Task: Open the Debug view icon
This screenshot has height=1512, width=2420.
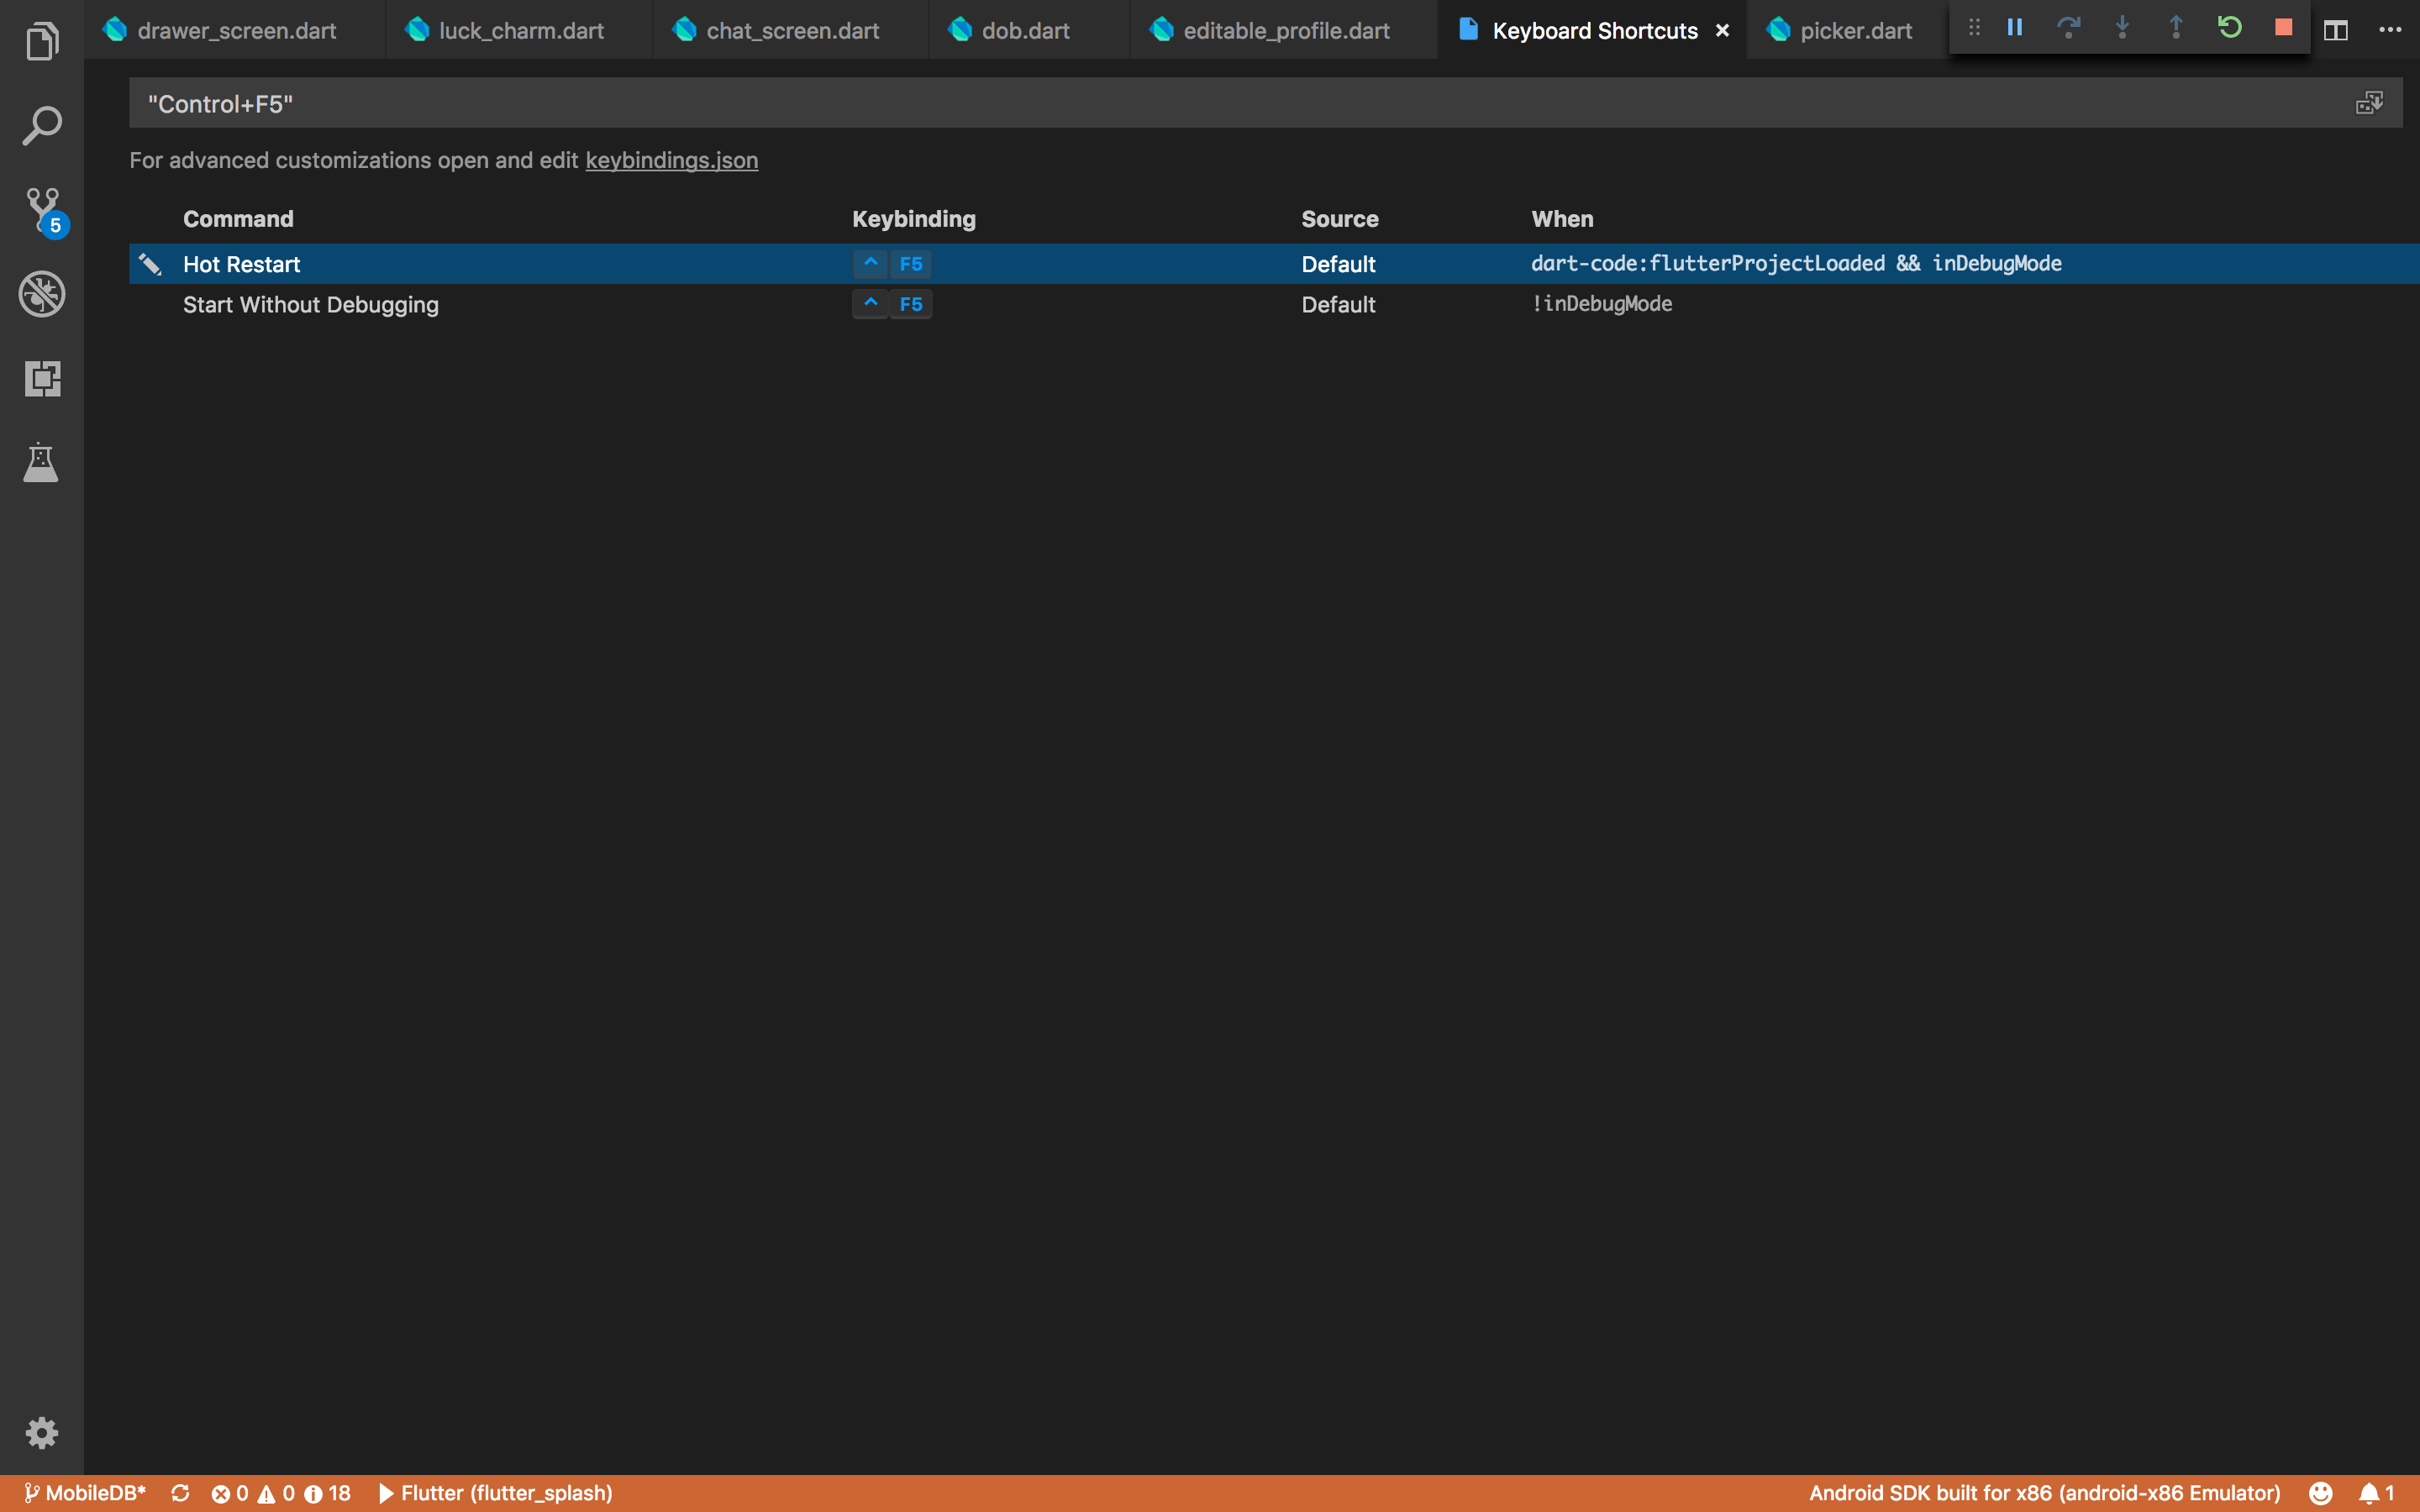Action: [x=42, y=294]
